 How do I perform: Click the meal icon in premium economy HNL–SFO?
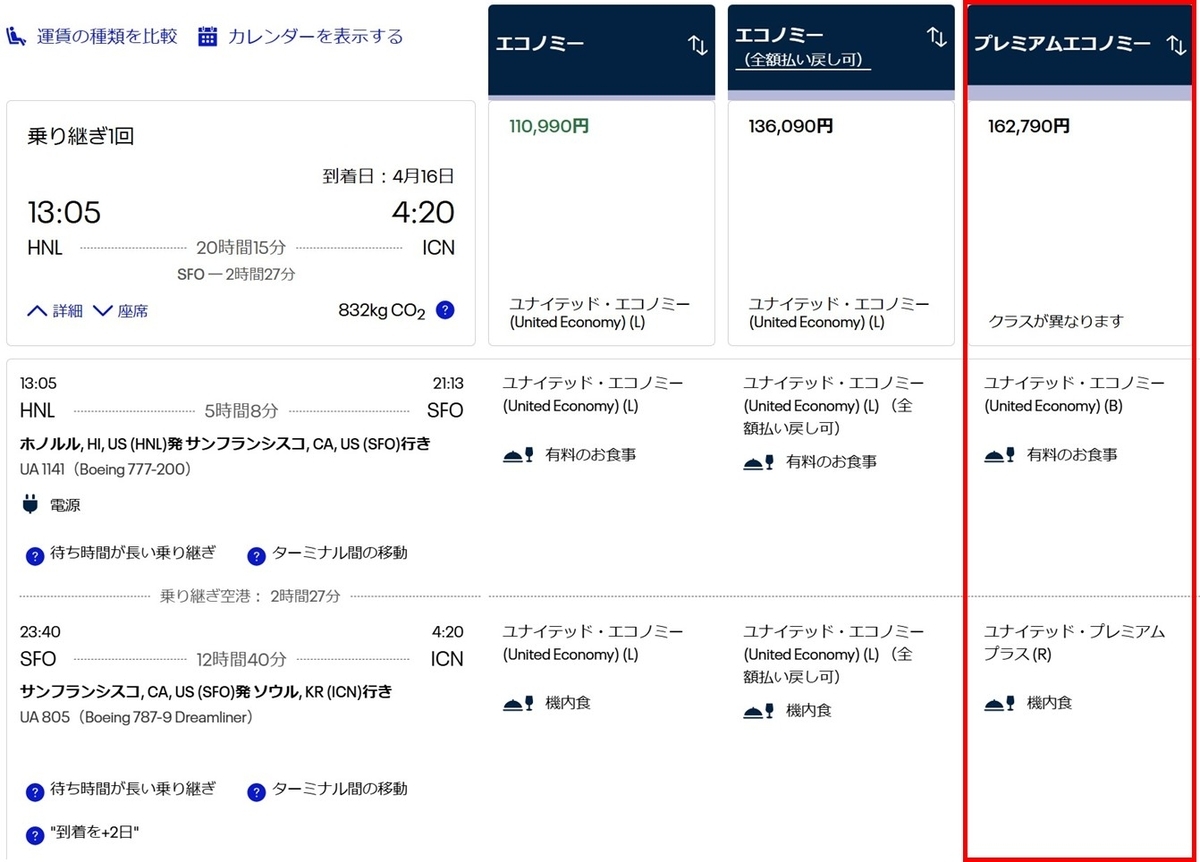(x=1001, y=455)
